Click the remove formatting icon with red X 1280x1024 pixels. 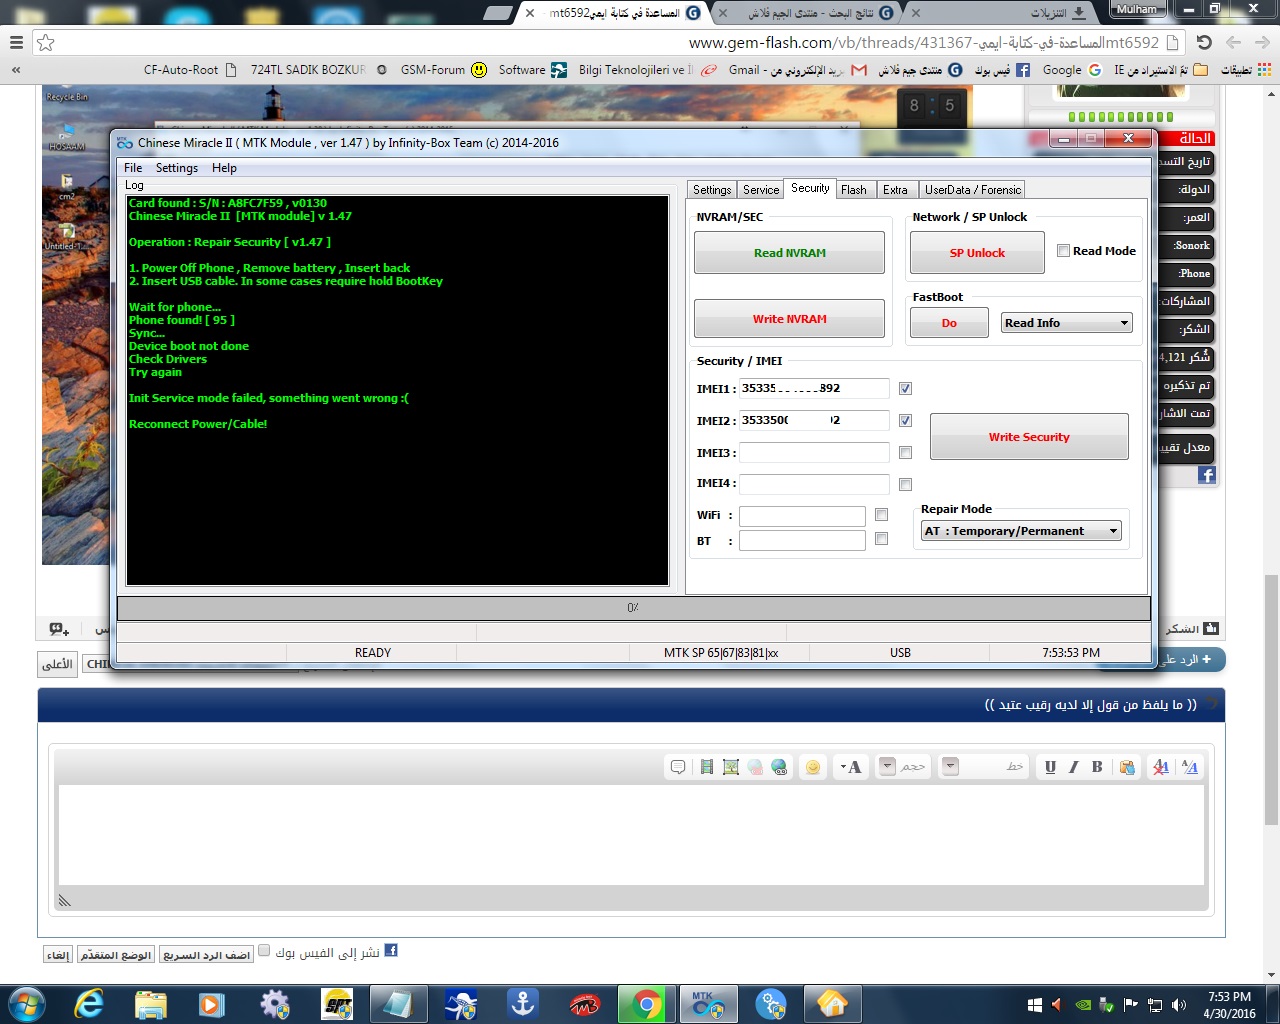[x=1161, y=767]
